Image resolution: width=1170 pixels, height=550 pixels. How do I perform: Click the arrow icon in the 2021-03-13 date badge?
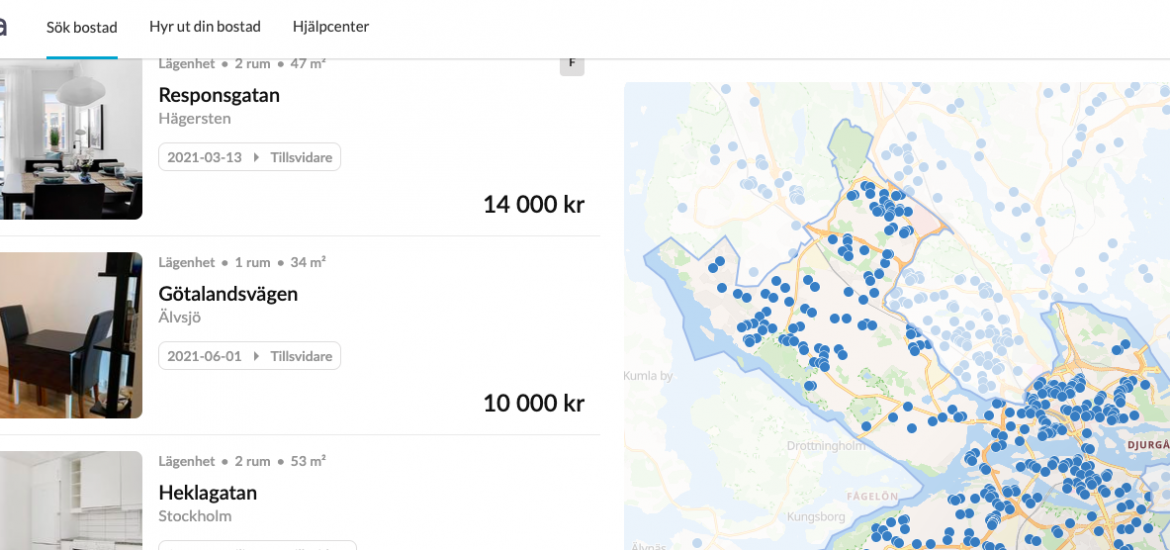click(257, 157)
